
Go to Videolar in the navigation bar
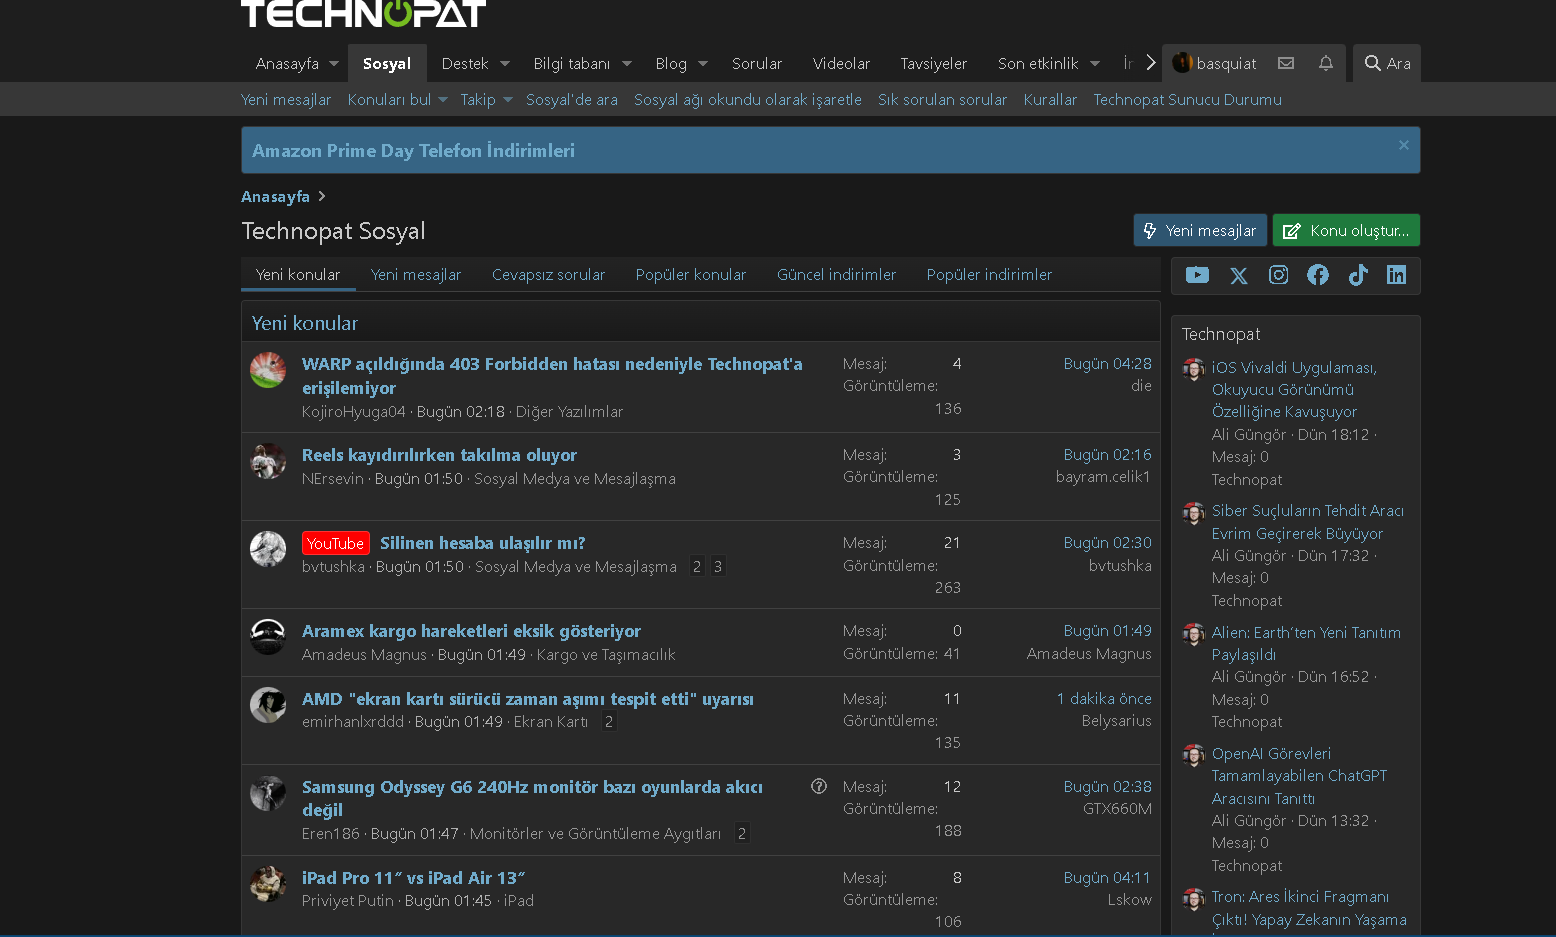point(842,63)
